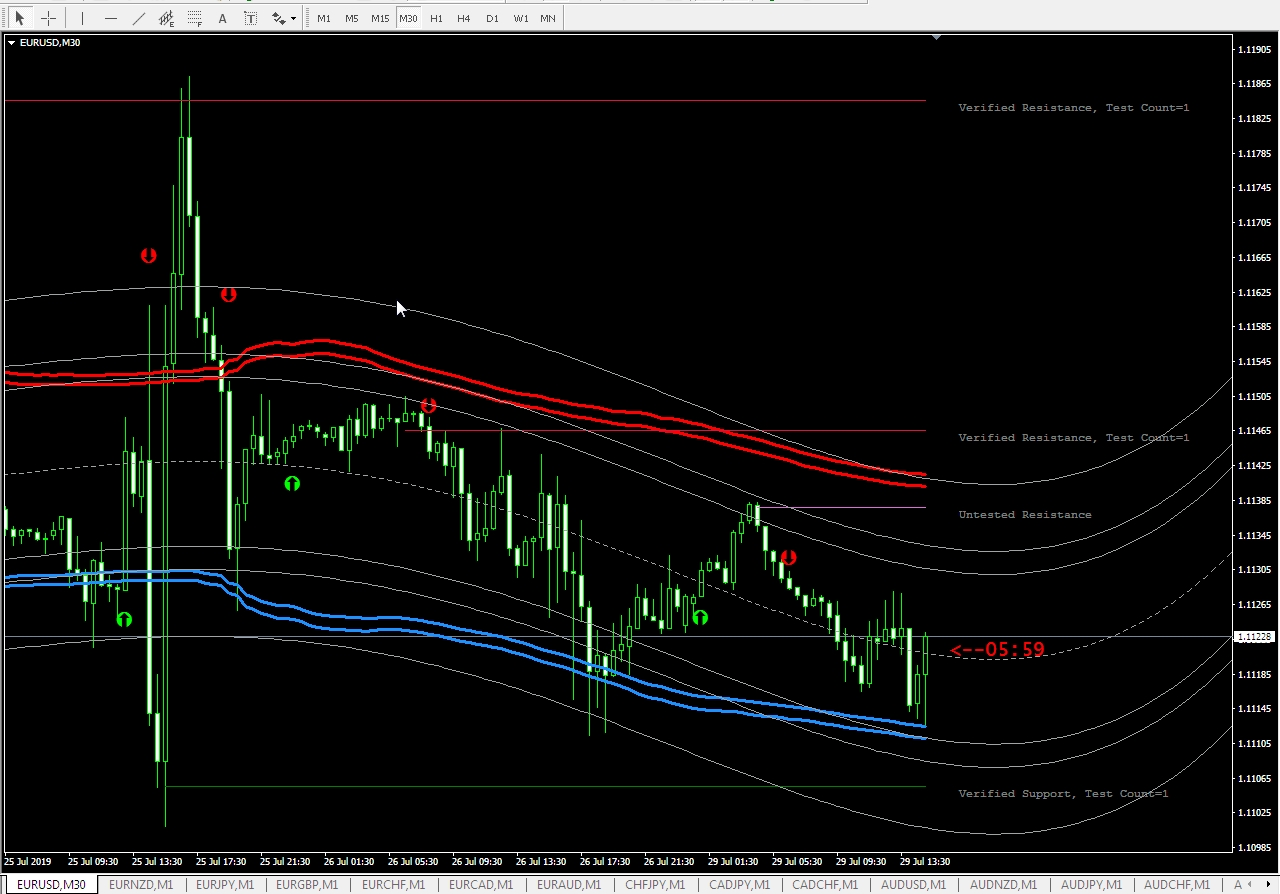Switch chart to MN timeframe
The width and height of the screenshot is (1280, 894).
[x=548, y=18]
